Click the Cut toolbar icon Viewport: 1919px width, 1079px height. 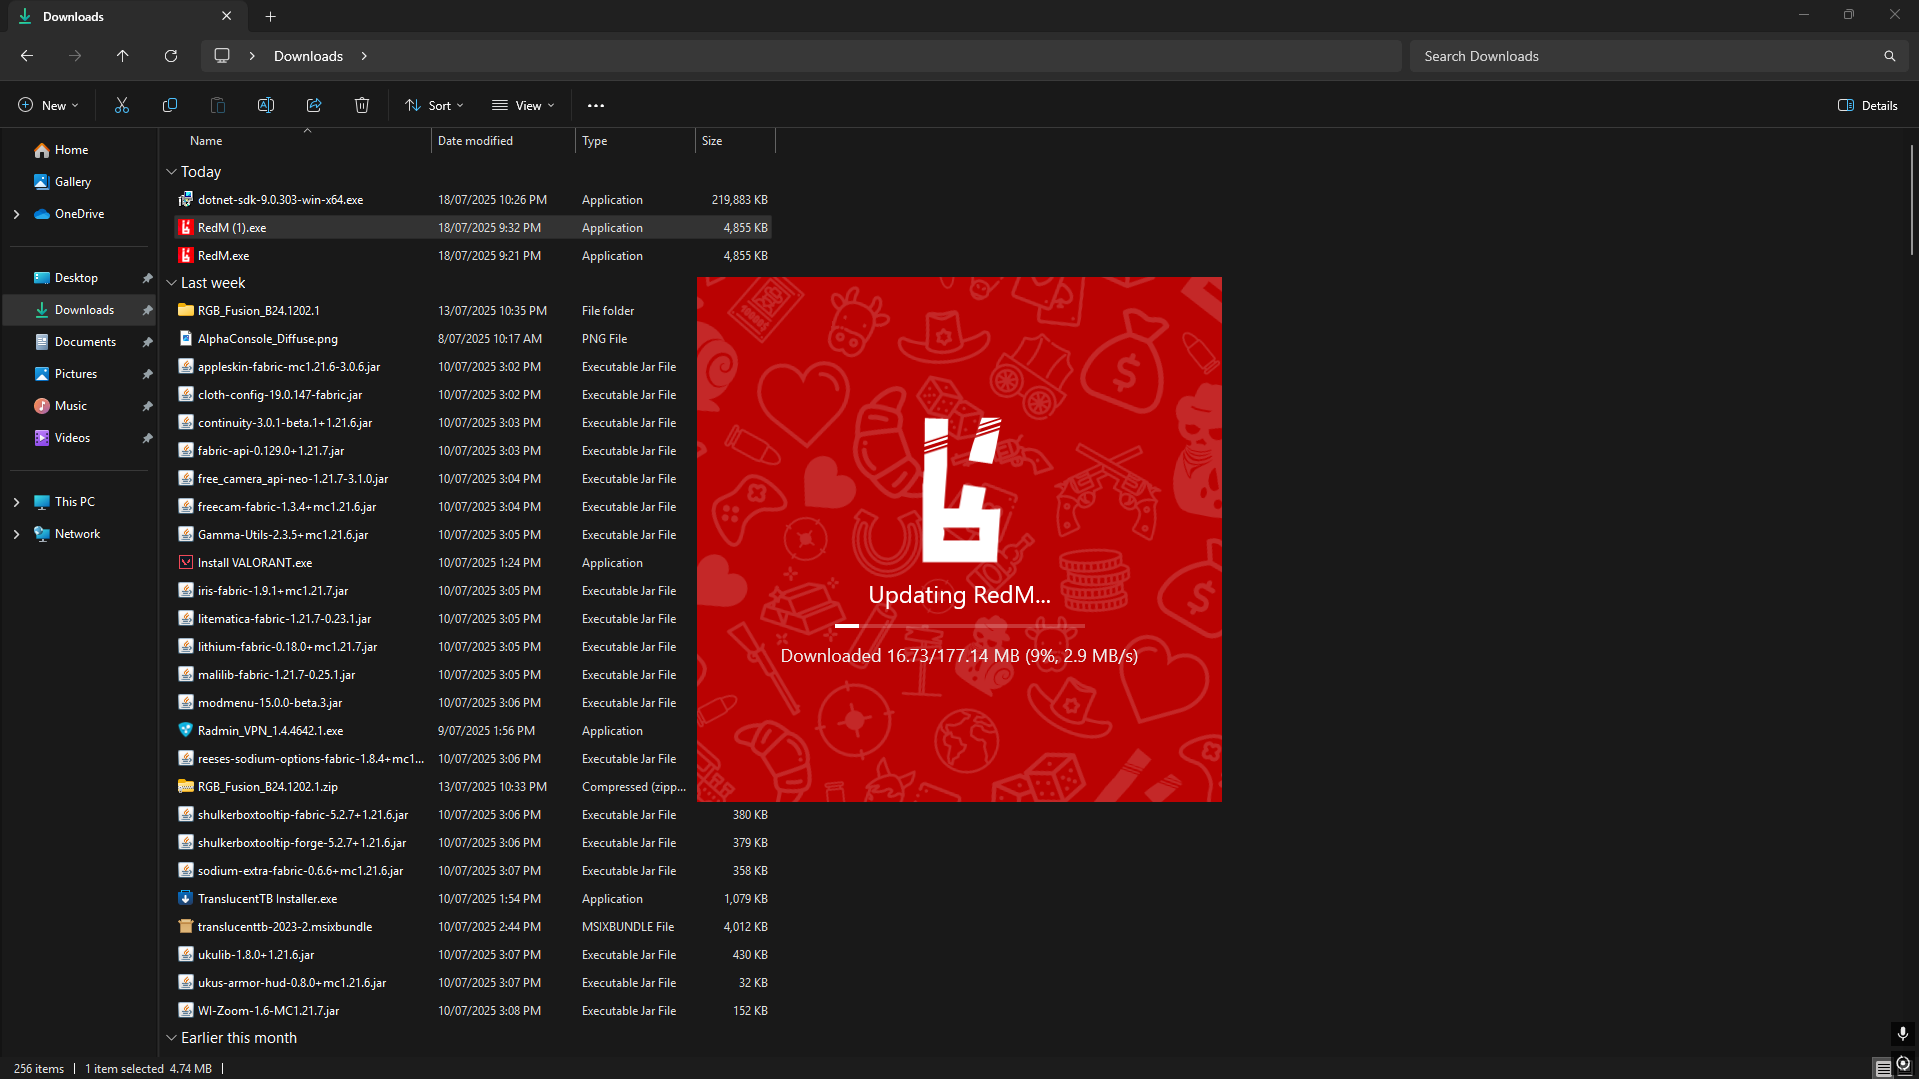click(x=122, y=105)
